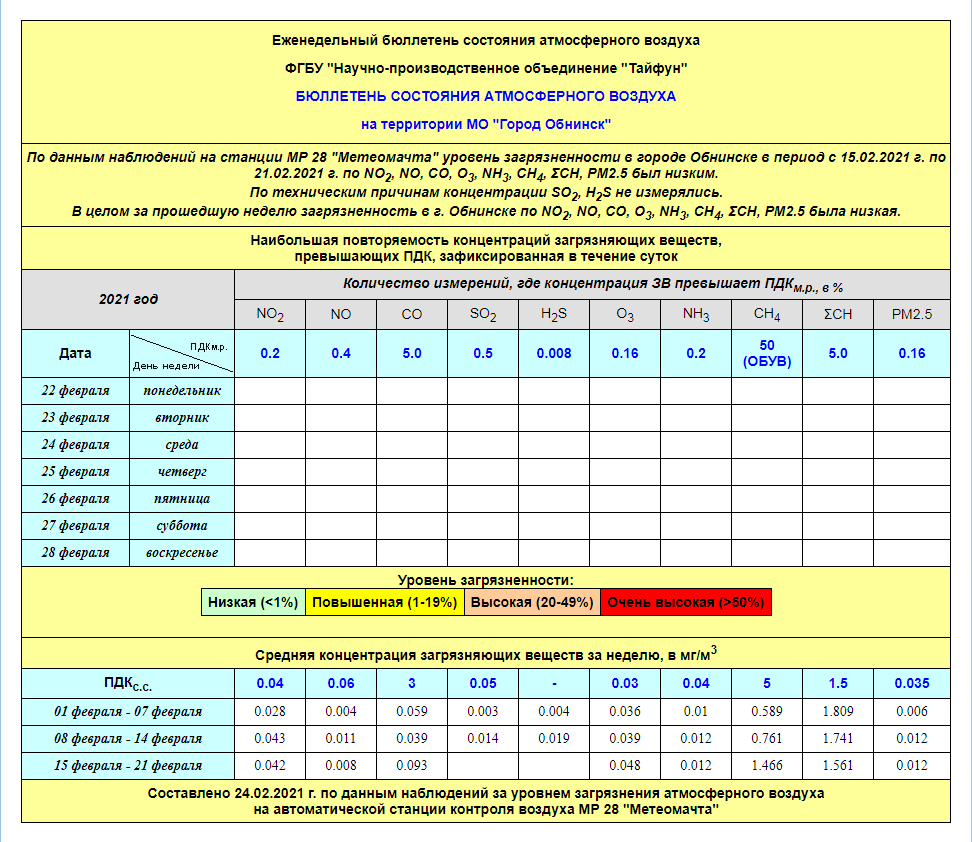Click the "воскресенье" weekday cell
Viewport: 972px width, 842px height.
pyautogui.click(x=182, y=552)
